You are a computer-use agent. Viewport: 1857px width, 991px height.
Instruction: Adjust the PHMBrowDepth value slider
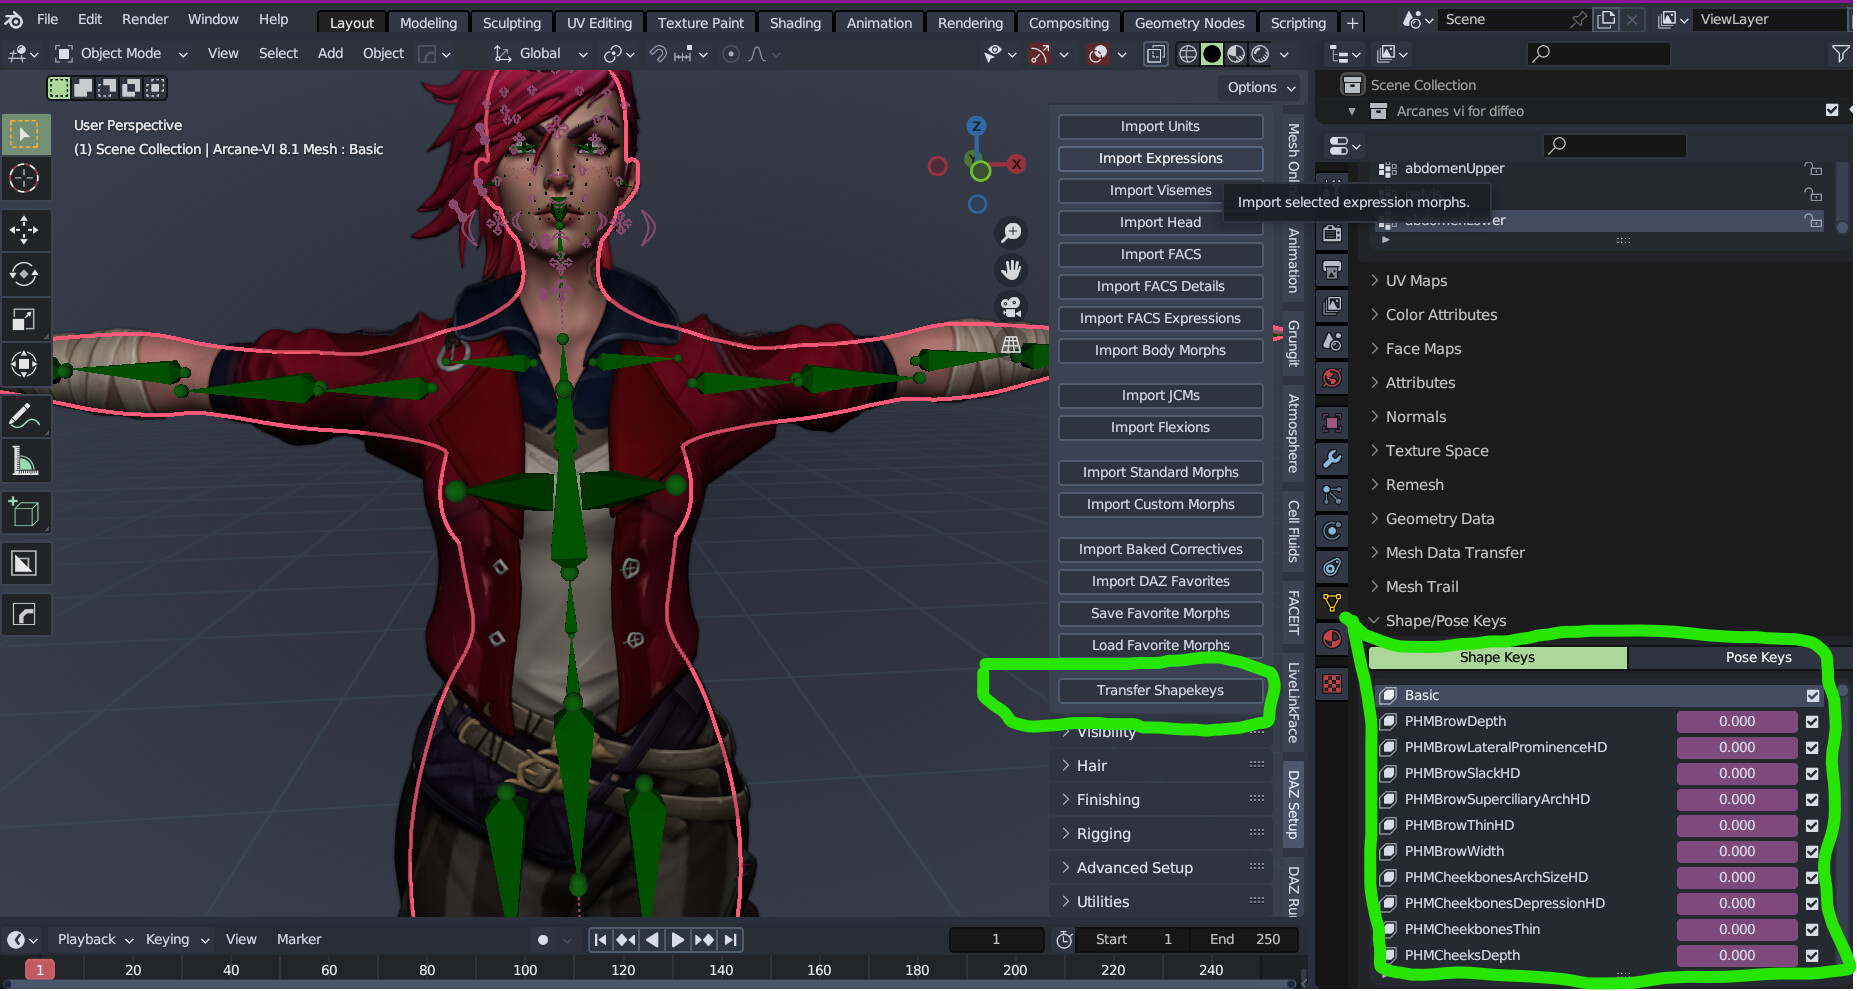point(1737,722)
